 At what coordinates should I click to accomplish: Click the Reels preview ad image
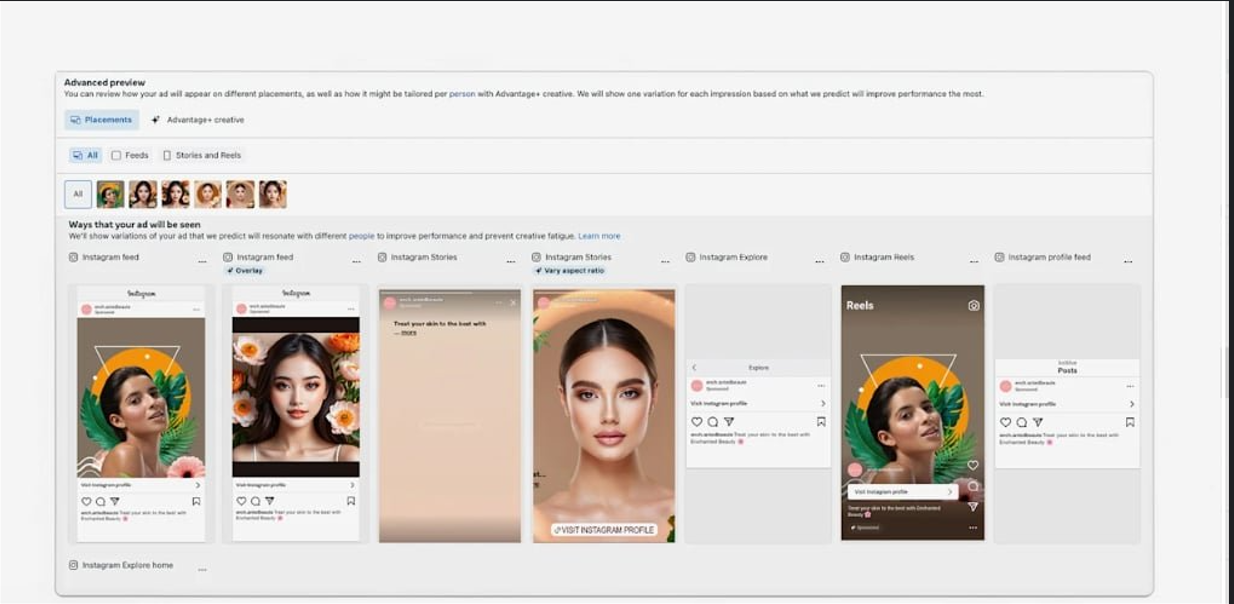click(913, 412)
